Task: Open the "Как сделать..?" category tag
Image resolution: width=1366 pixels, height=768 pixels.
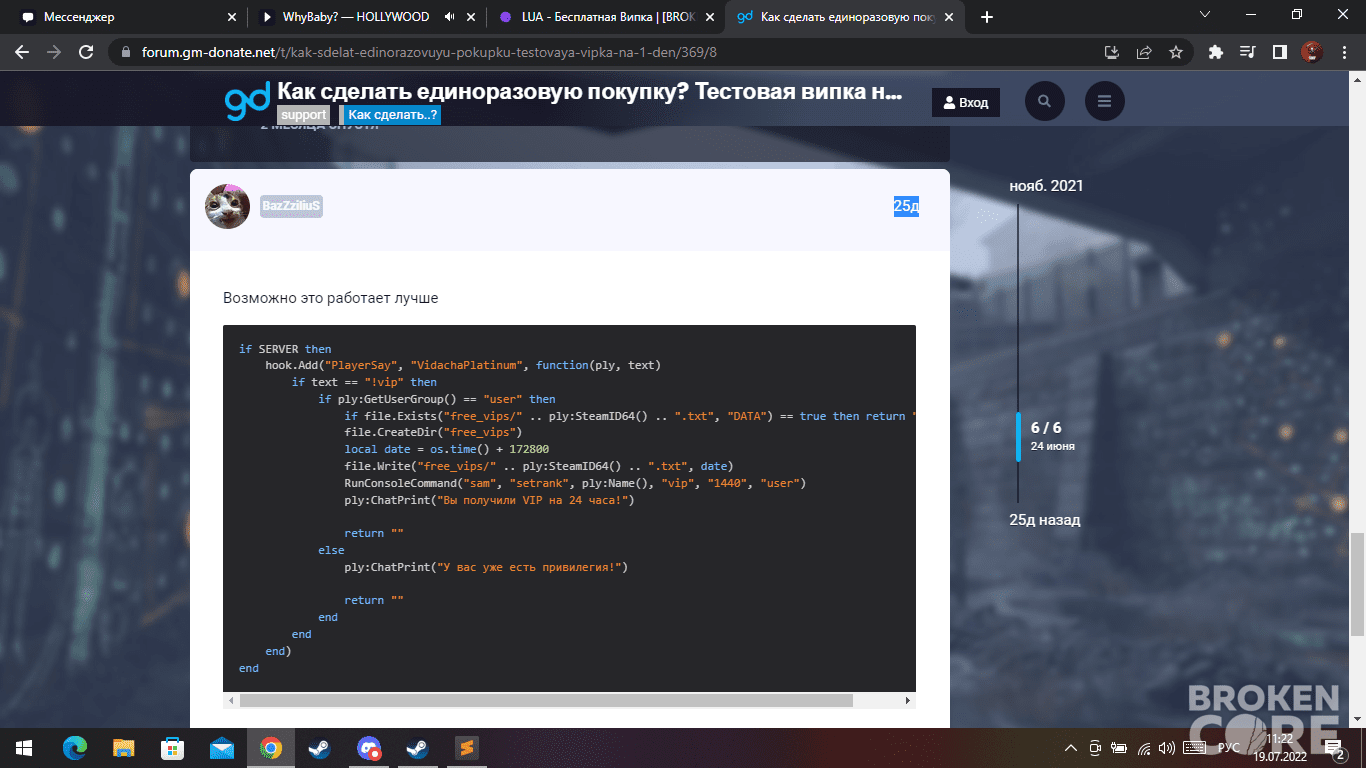Action: pos(394,115)
